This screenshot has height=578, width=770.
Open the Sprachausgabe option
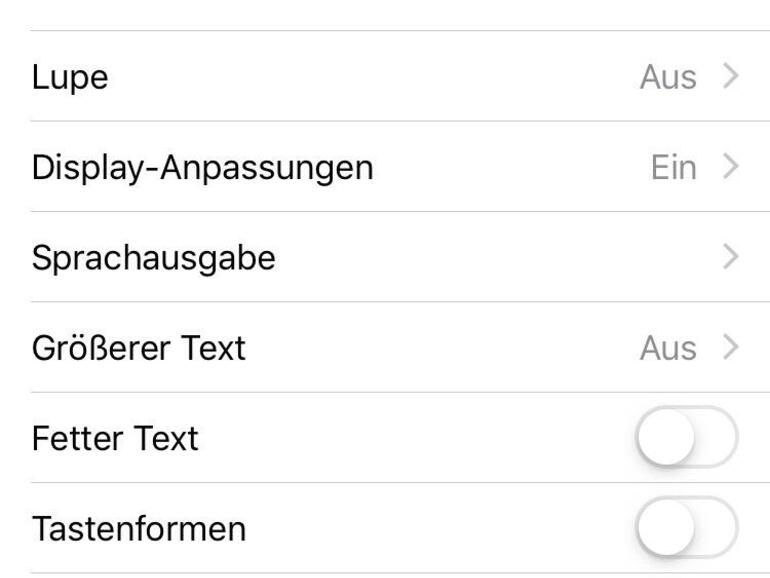[154, 257]
